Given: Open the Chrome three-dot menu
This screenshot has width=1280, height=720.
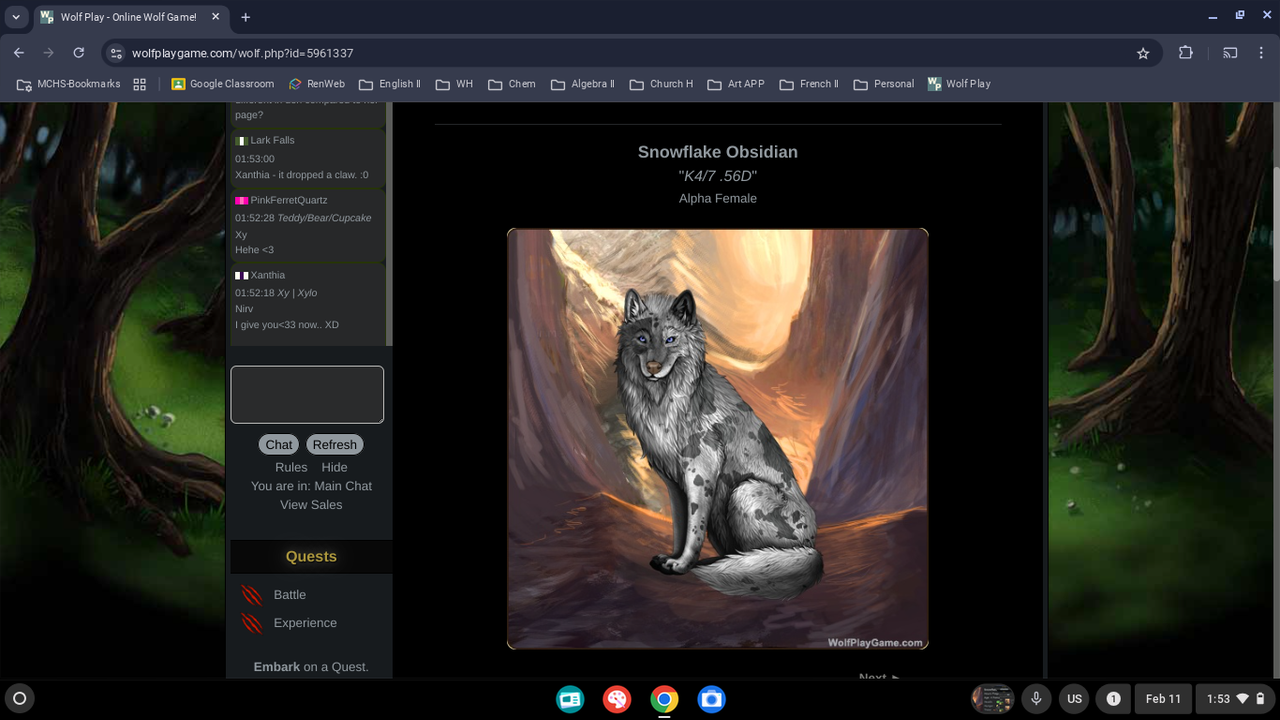Looking at the screenshot, I should pos(1261,53).
